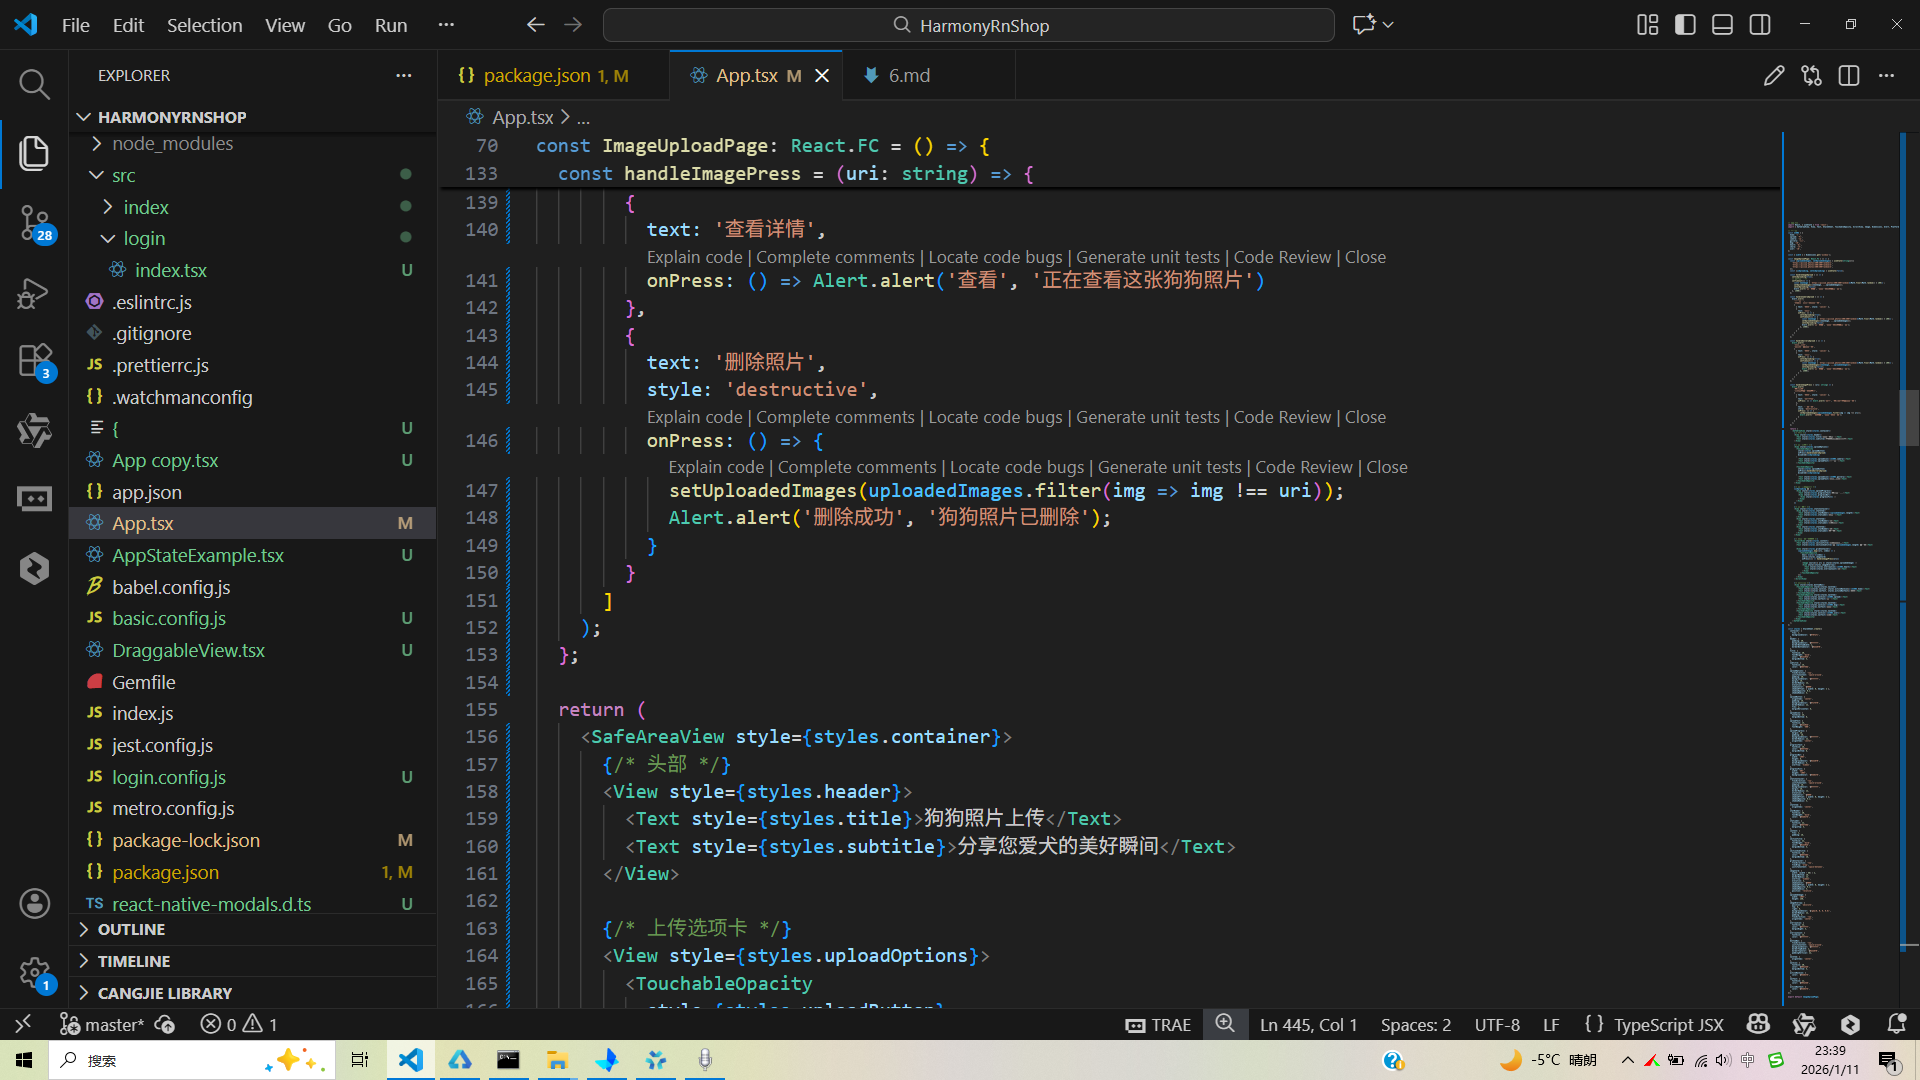Click the zoom magnifier status bar icon
Screen dimensions: 1920x1080
[1225, 1024]
